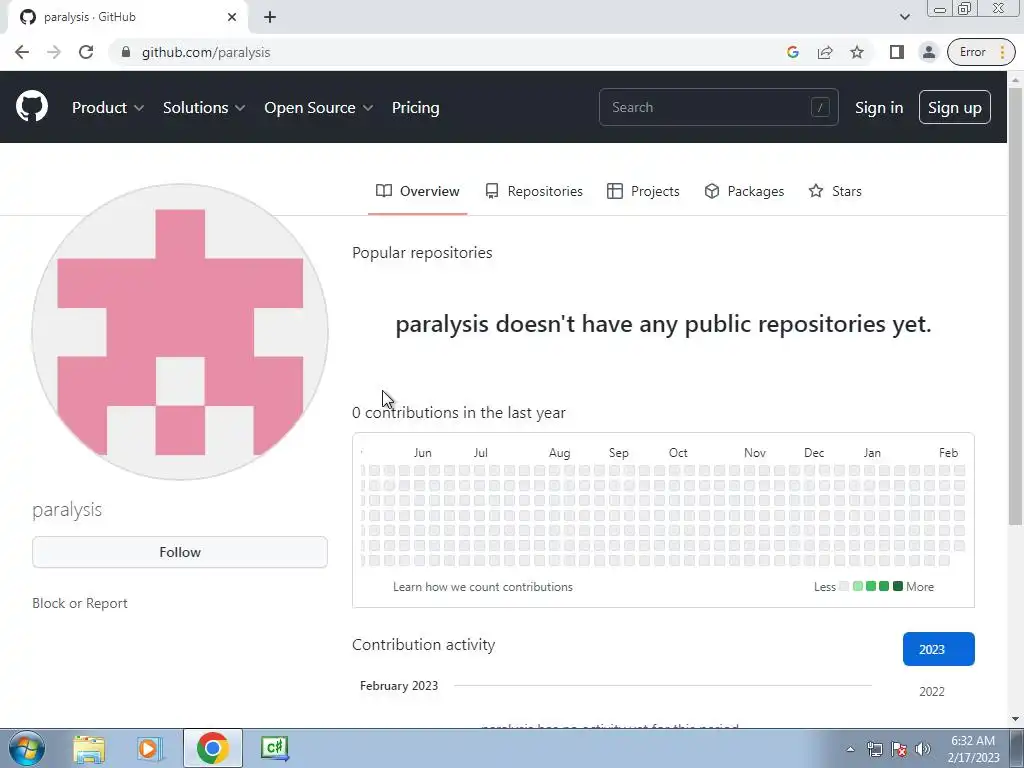
Task: Click the darkest green legend swatch
Action: pyautogui.click(x=898, y=586)
